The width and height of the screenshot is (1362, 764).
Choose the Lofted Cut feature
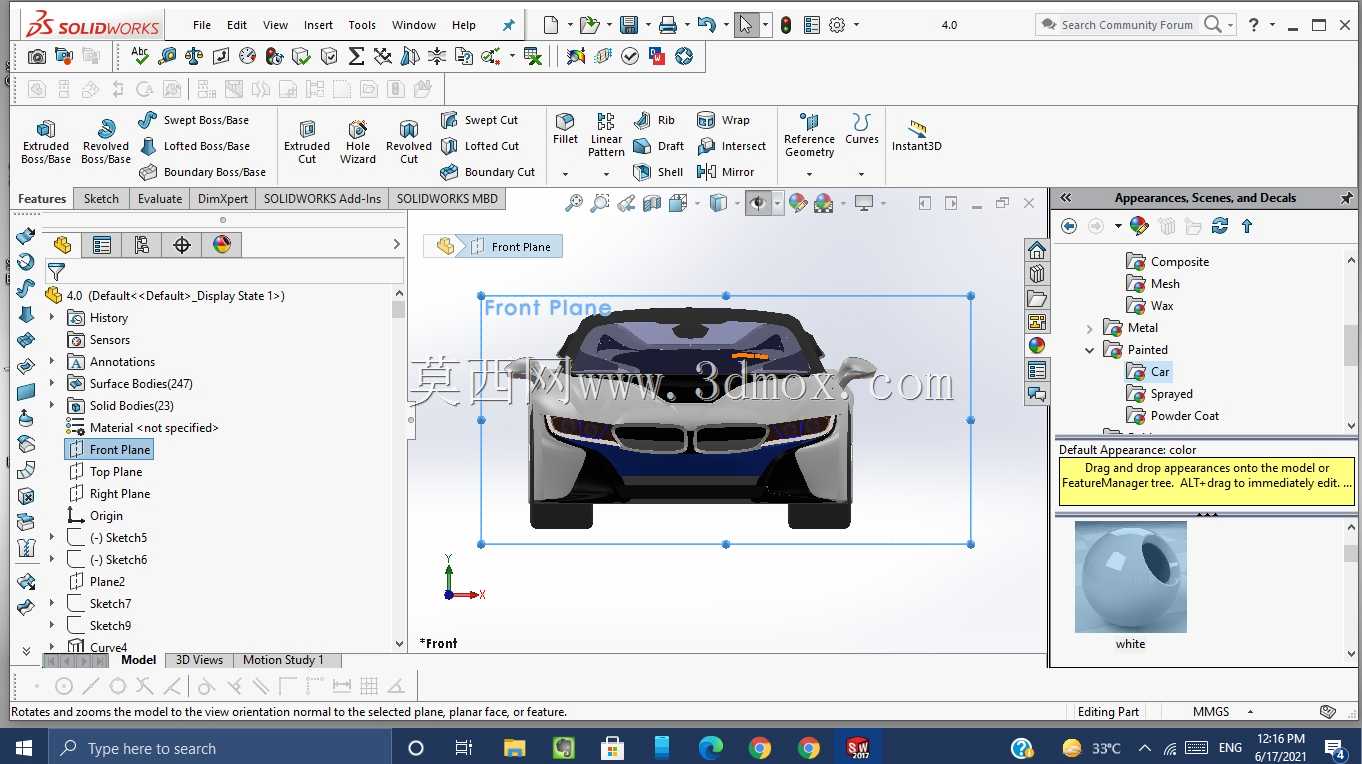pos(480,146)
